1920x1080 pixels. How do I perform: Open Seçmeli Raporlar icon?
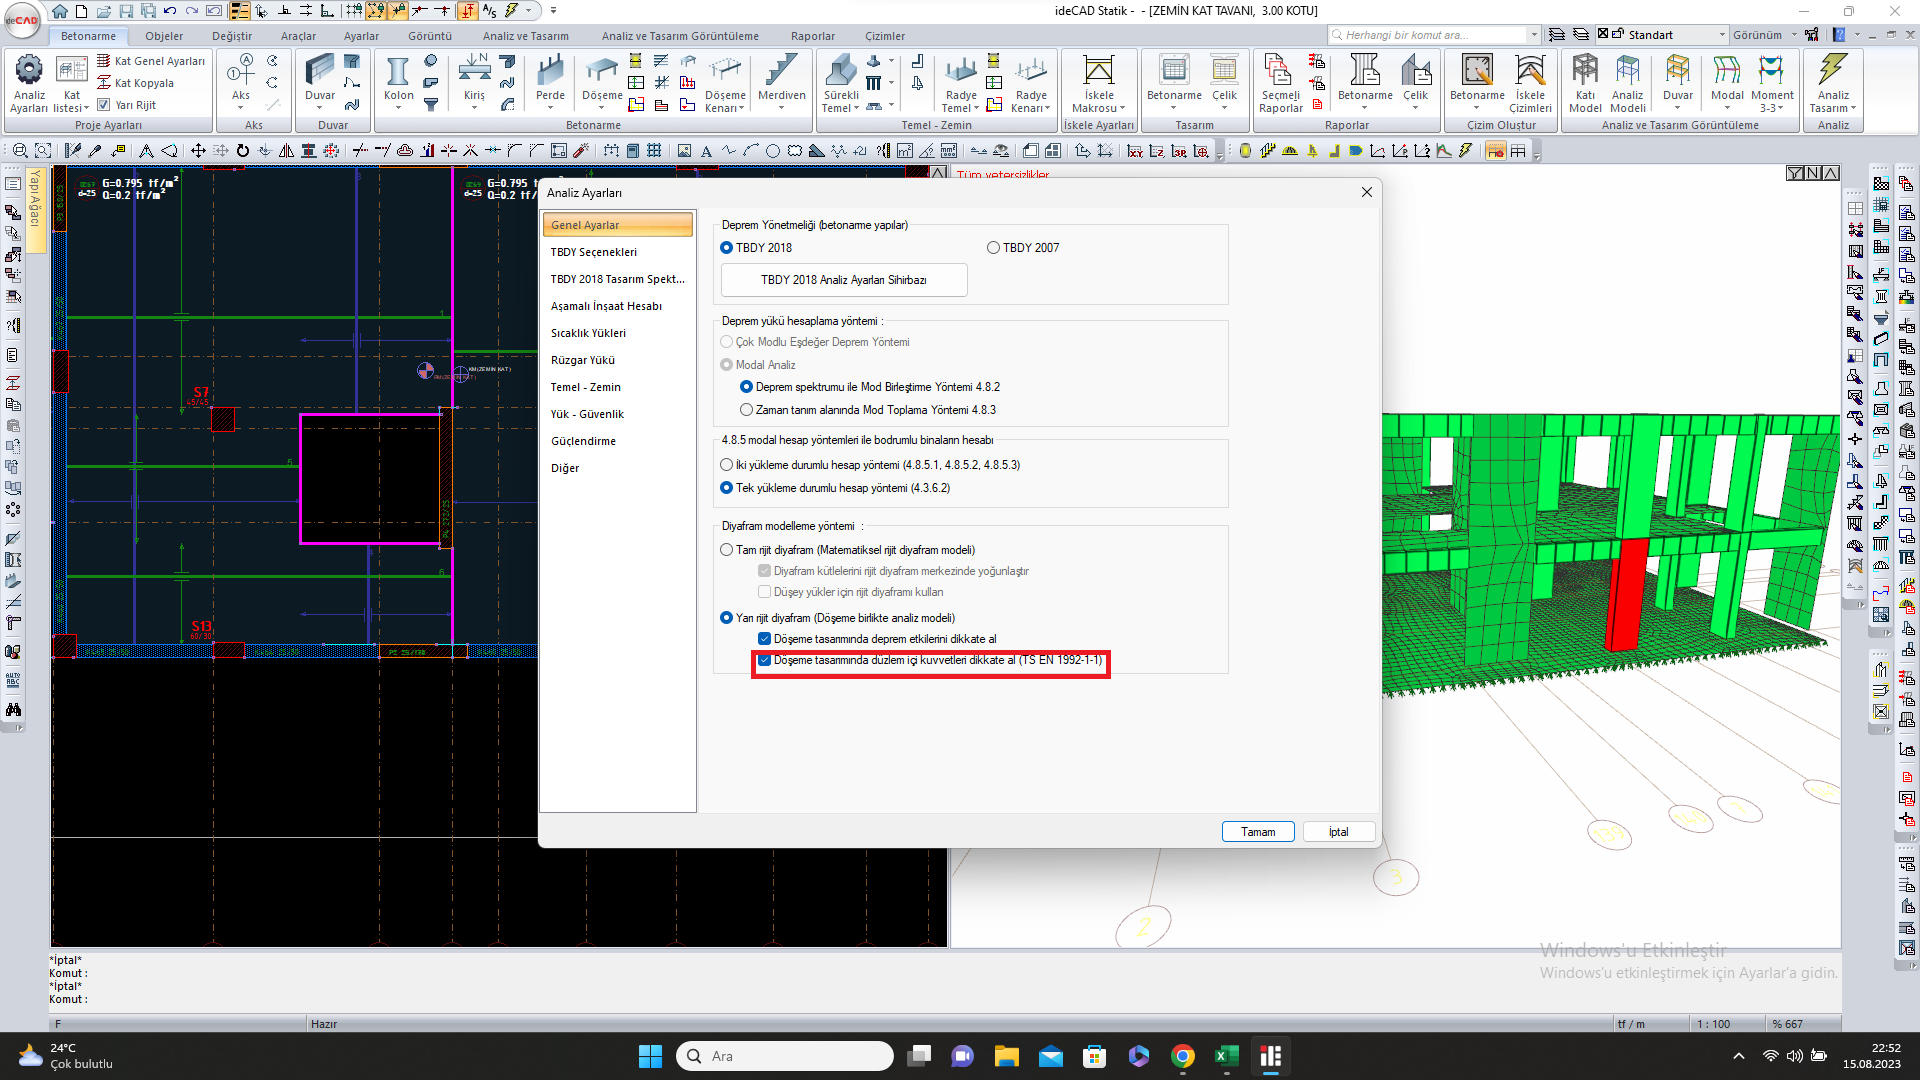[x=1280, y=72]
